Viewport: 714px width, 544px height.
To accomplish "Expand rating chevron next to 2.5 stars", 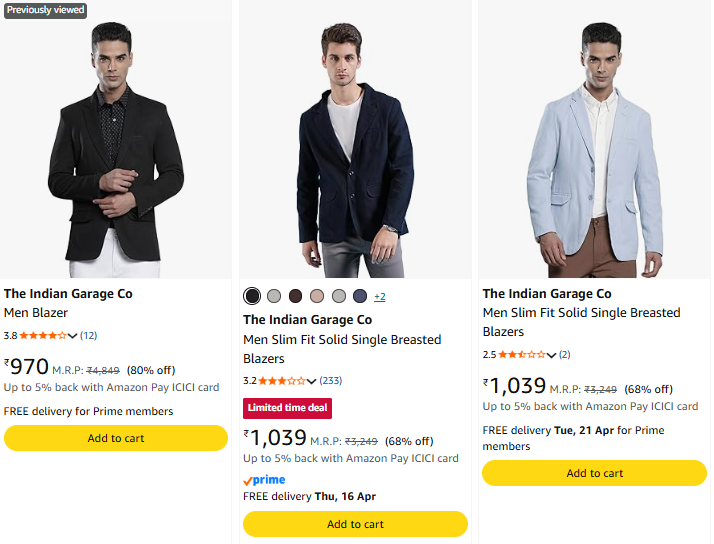I will (552, 355).
